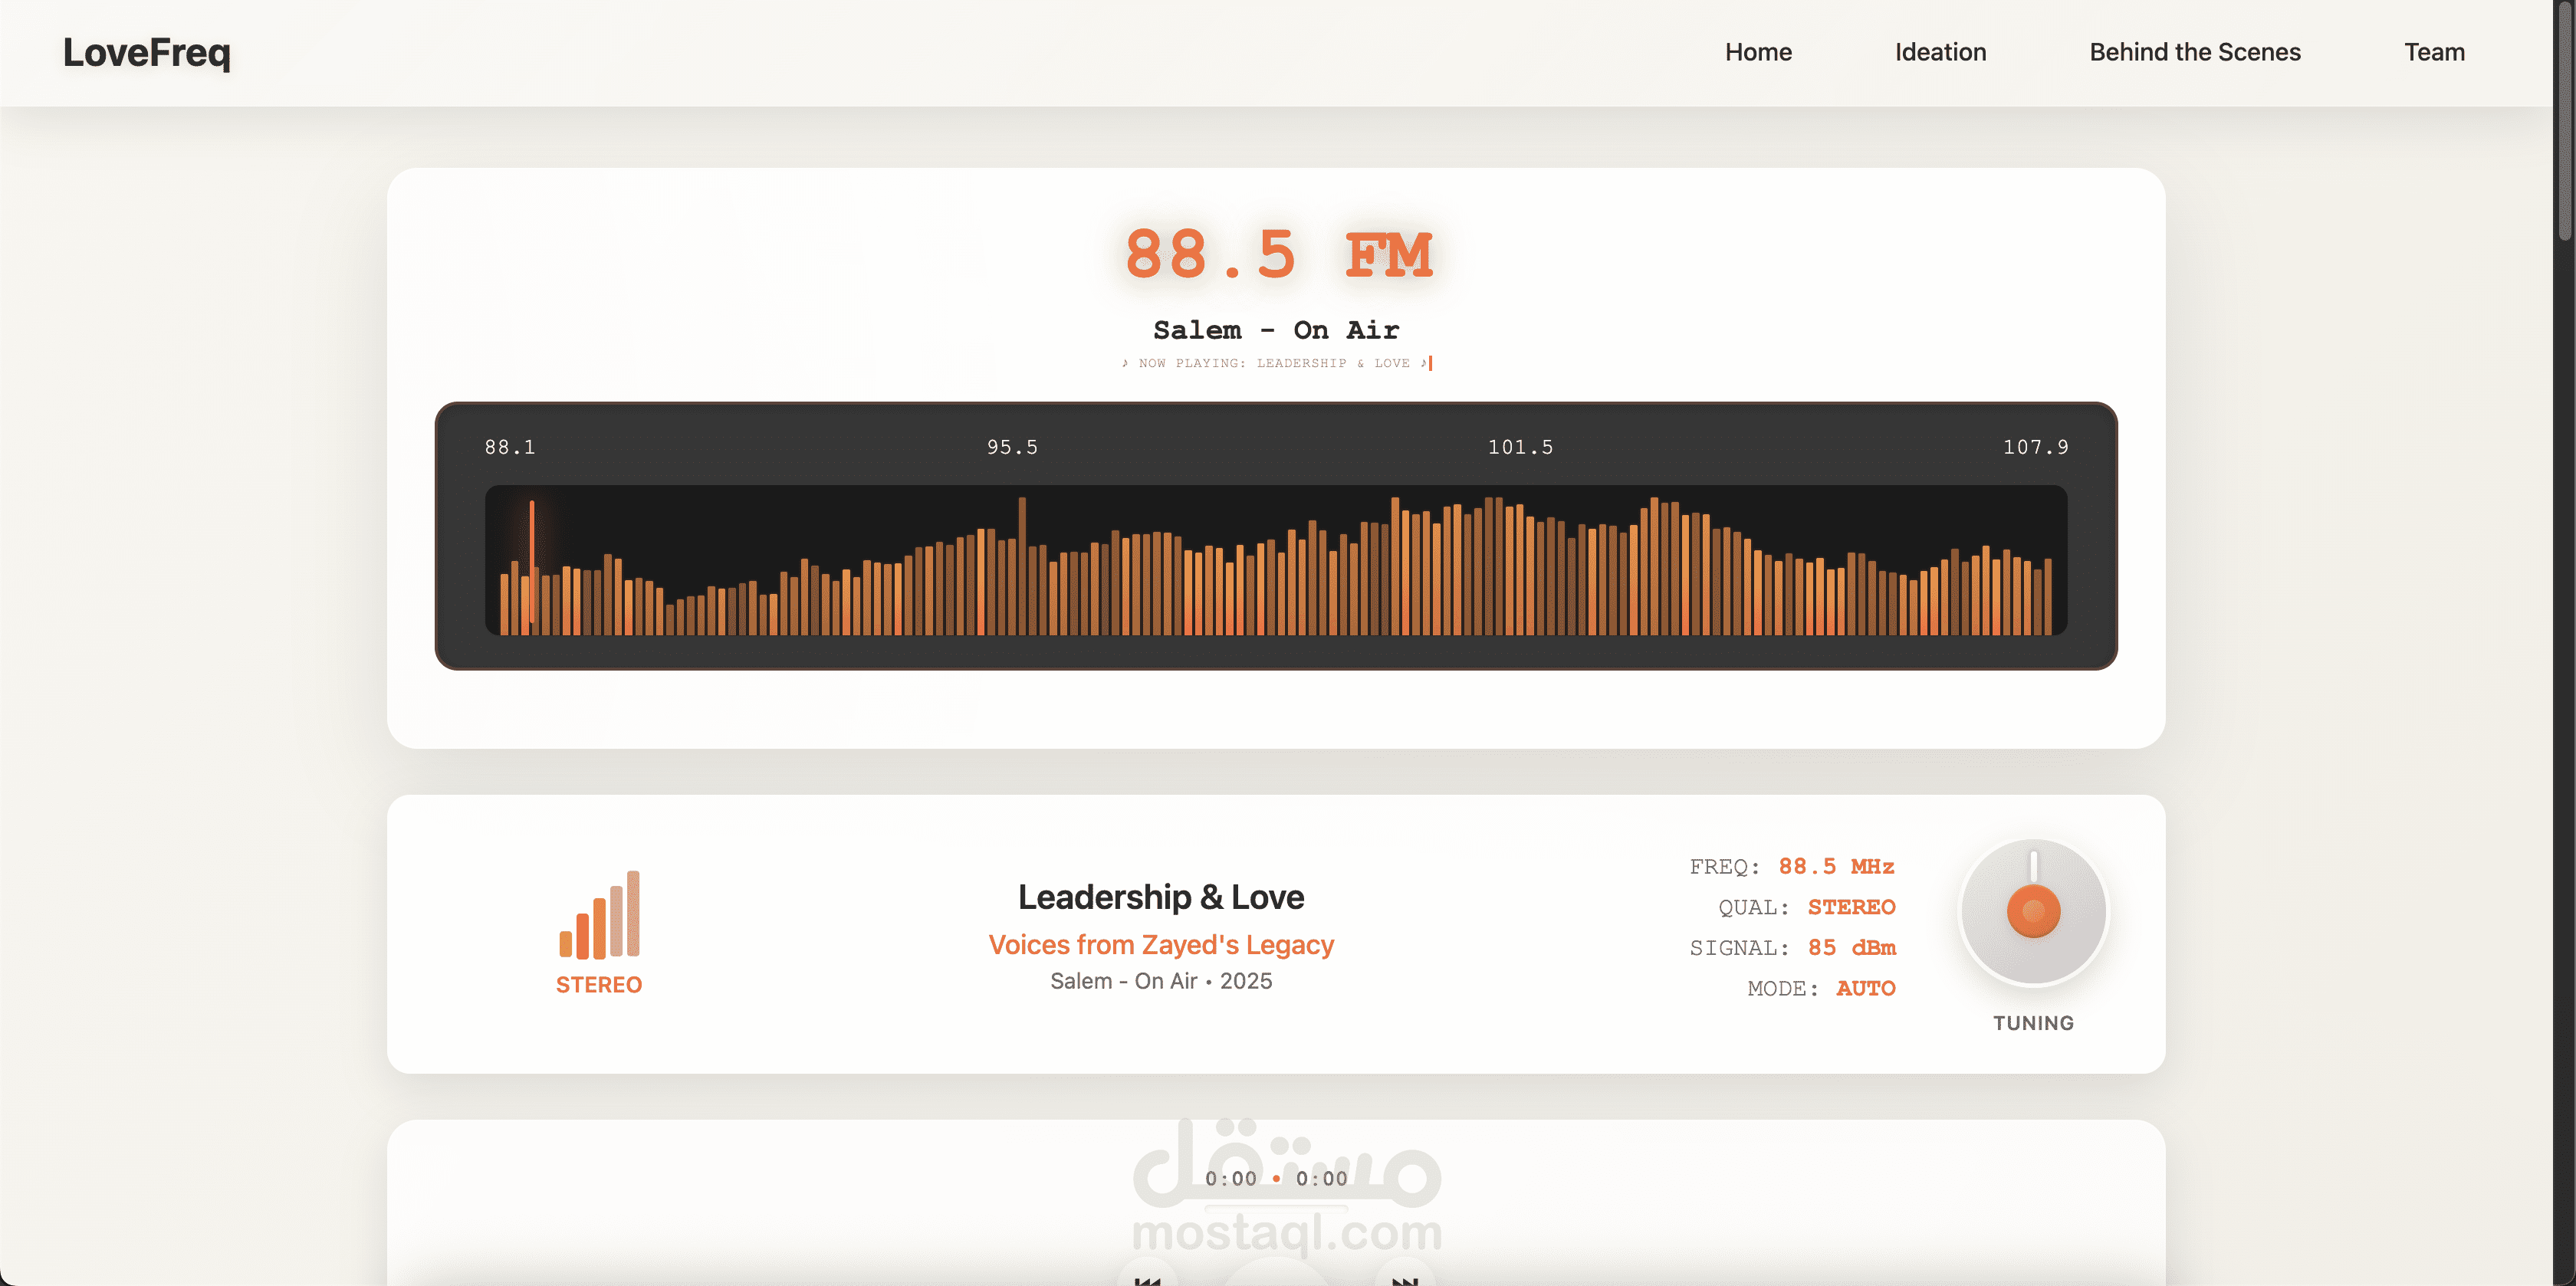The width and height of the screenshot is (2576, 1286).
Task: Click the QUAL 'STEREO' value
Action: pyautogui.click(x=1851, y=907)
